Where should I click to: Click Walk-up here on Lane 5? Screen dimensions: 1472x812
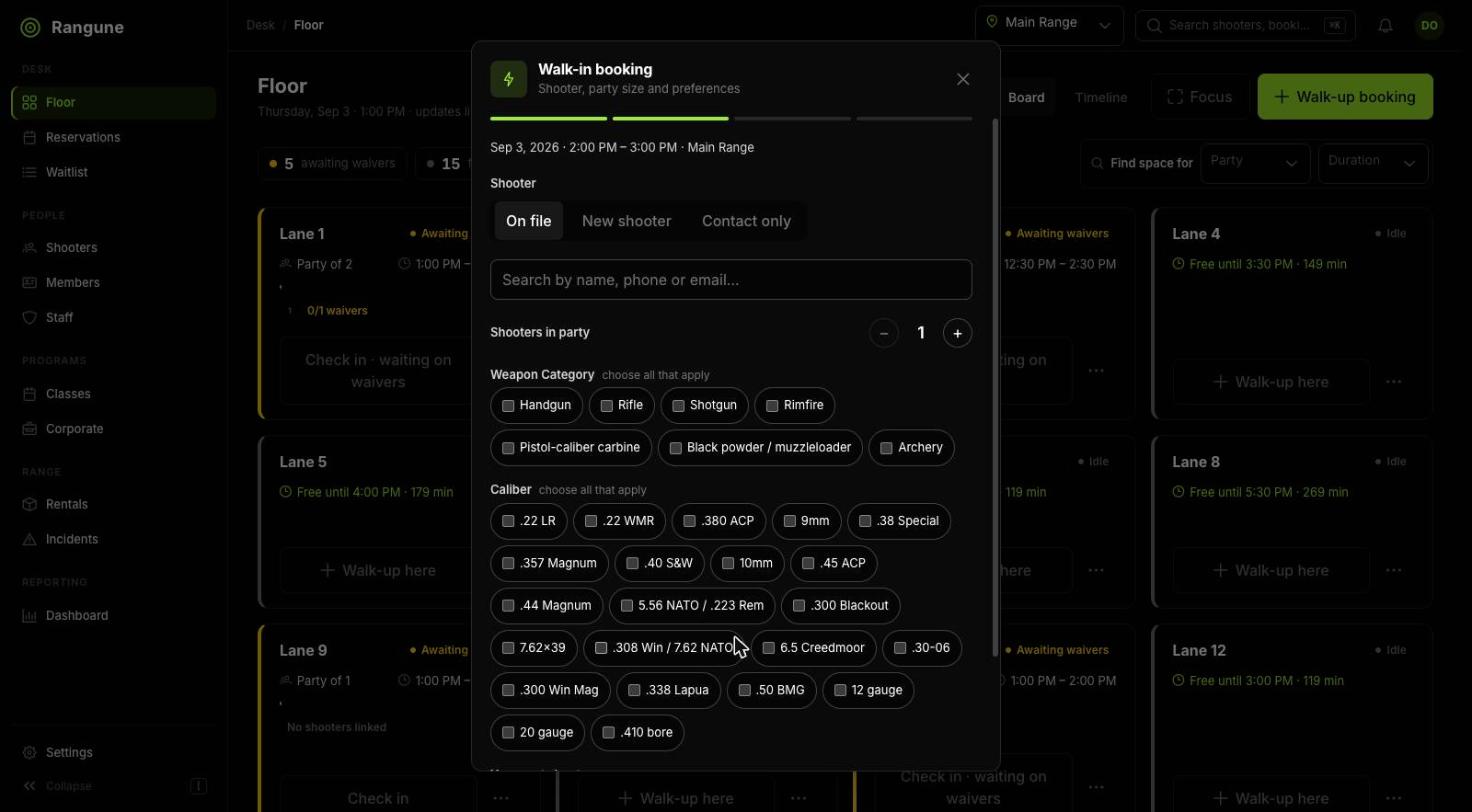pyautogui.click(x=377, y=570)
